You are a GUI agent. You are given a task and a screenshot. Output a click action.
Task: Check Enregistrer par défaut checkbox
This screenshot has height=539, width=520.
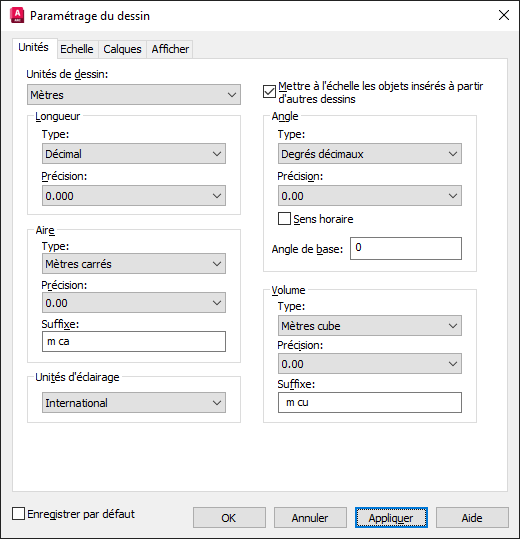[x=19, y=514]
